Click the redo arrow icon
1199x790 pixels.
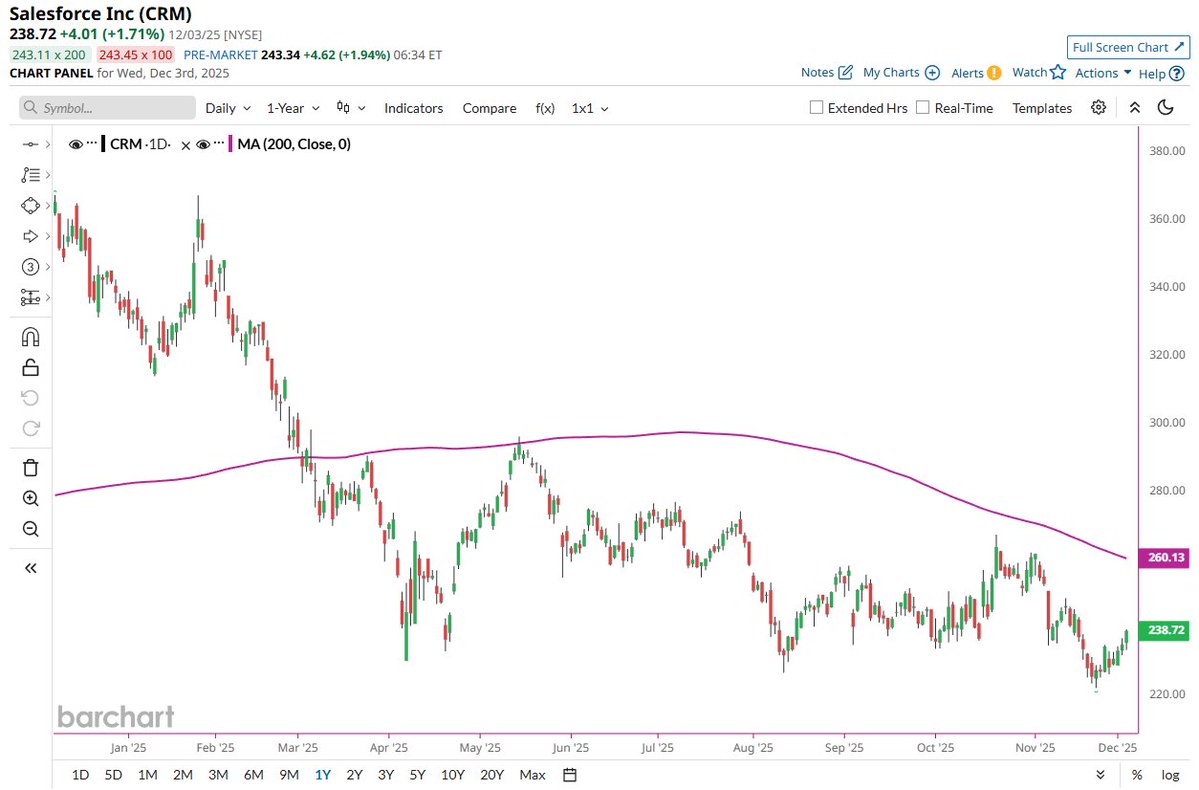[30, 428]
